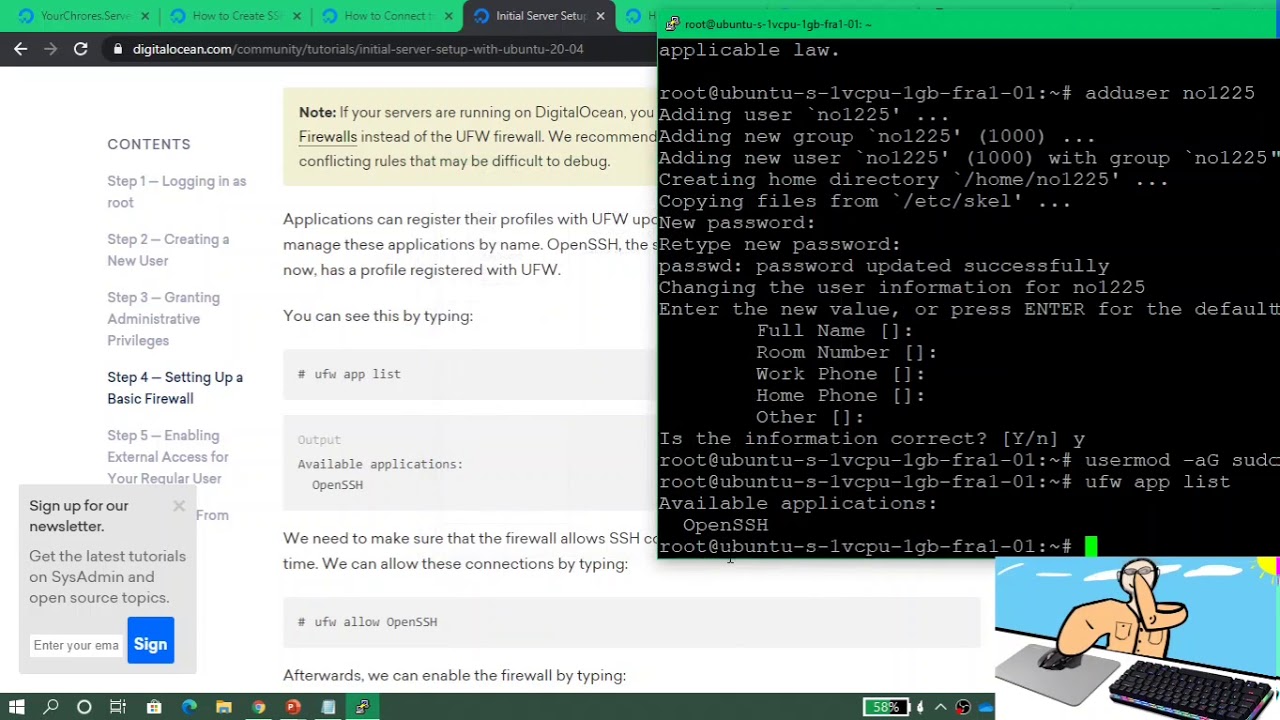Click the CONTENTS heading in sidebar
This screenshot has height=720, width=1280.
coord(149,144)
